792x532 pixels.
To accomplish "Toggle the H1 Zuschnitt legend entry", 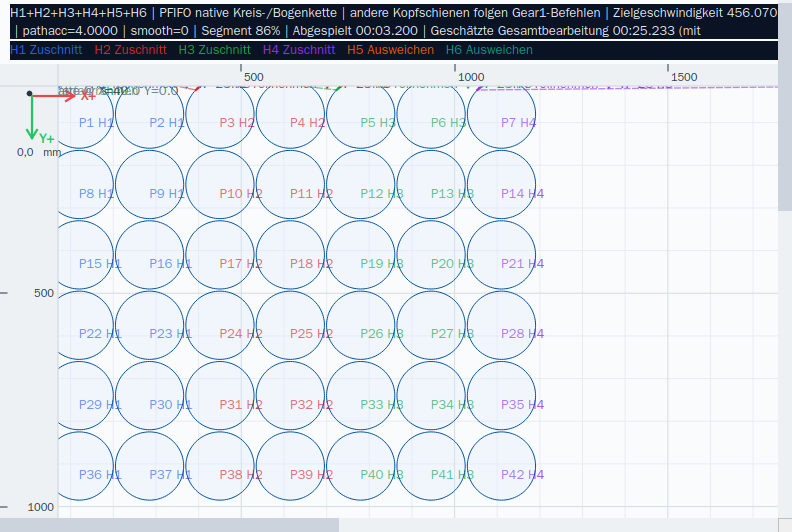I will 46,50.
